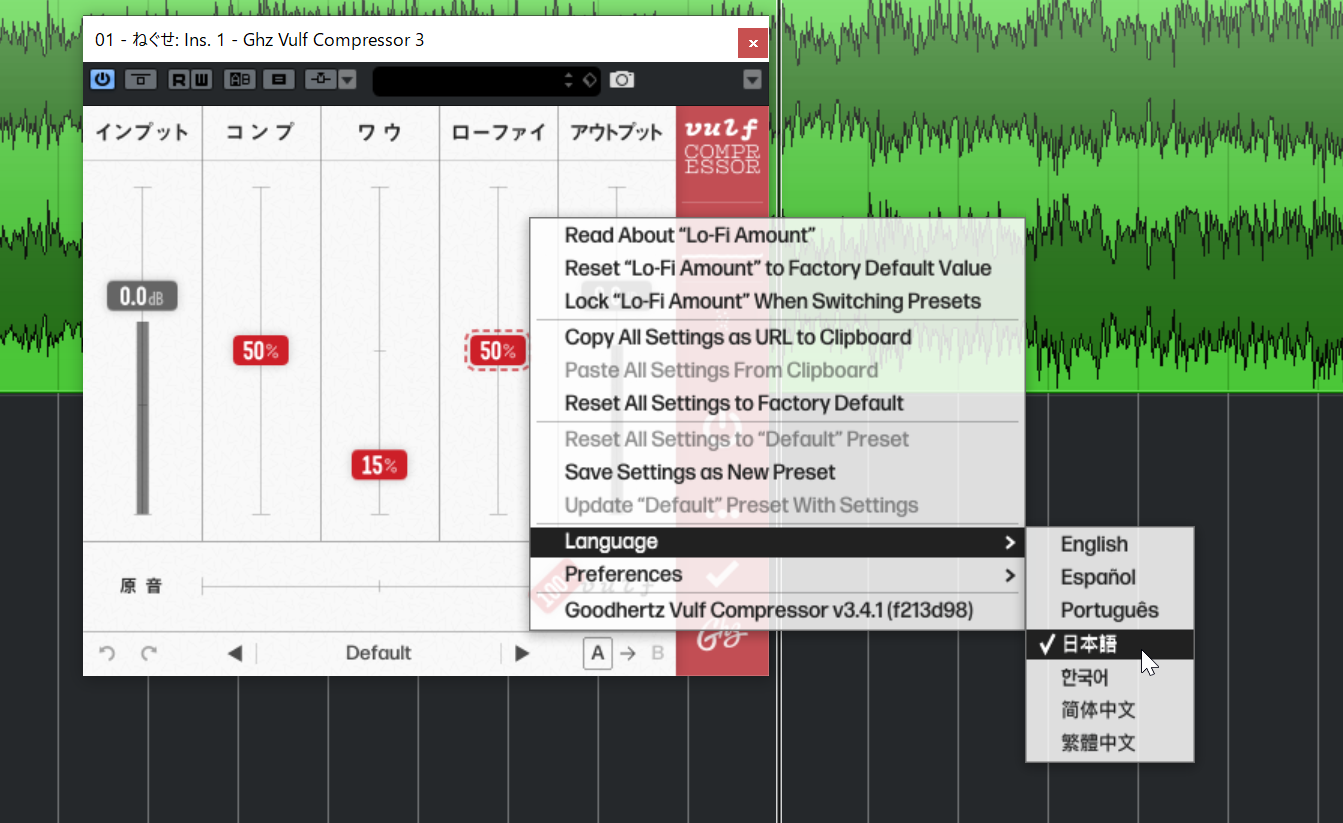Open plugin functions menu arrow at top right

(x=753, y=80)
